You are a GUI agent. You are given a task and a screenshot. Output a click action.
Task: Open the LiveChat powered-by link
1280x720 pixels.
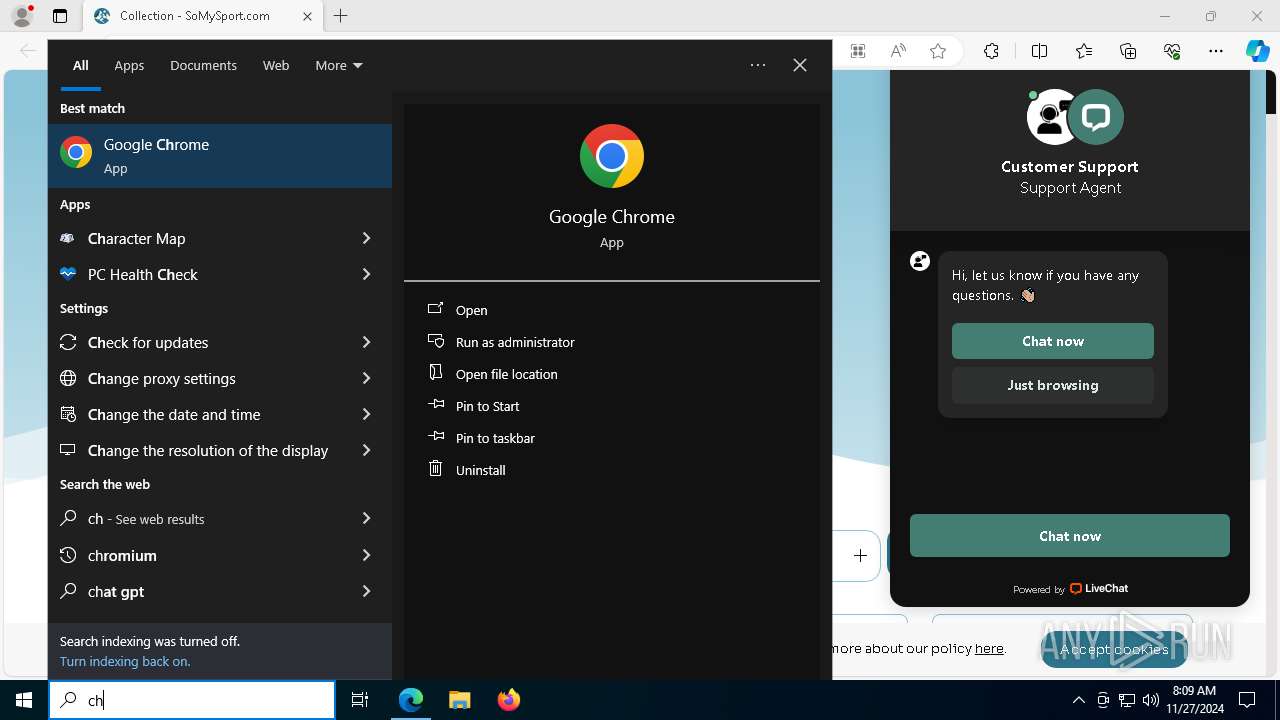(x=1070, y=589)
